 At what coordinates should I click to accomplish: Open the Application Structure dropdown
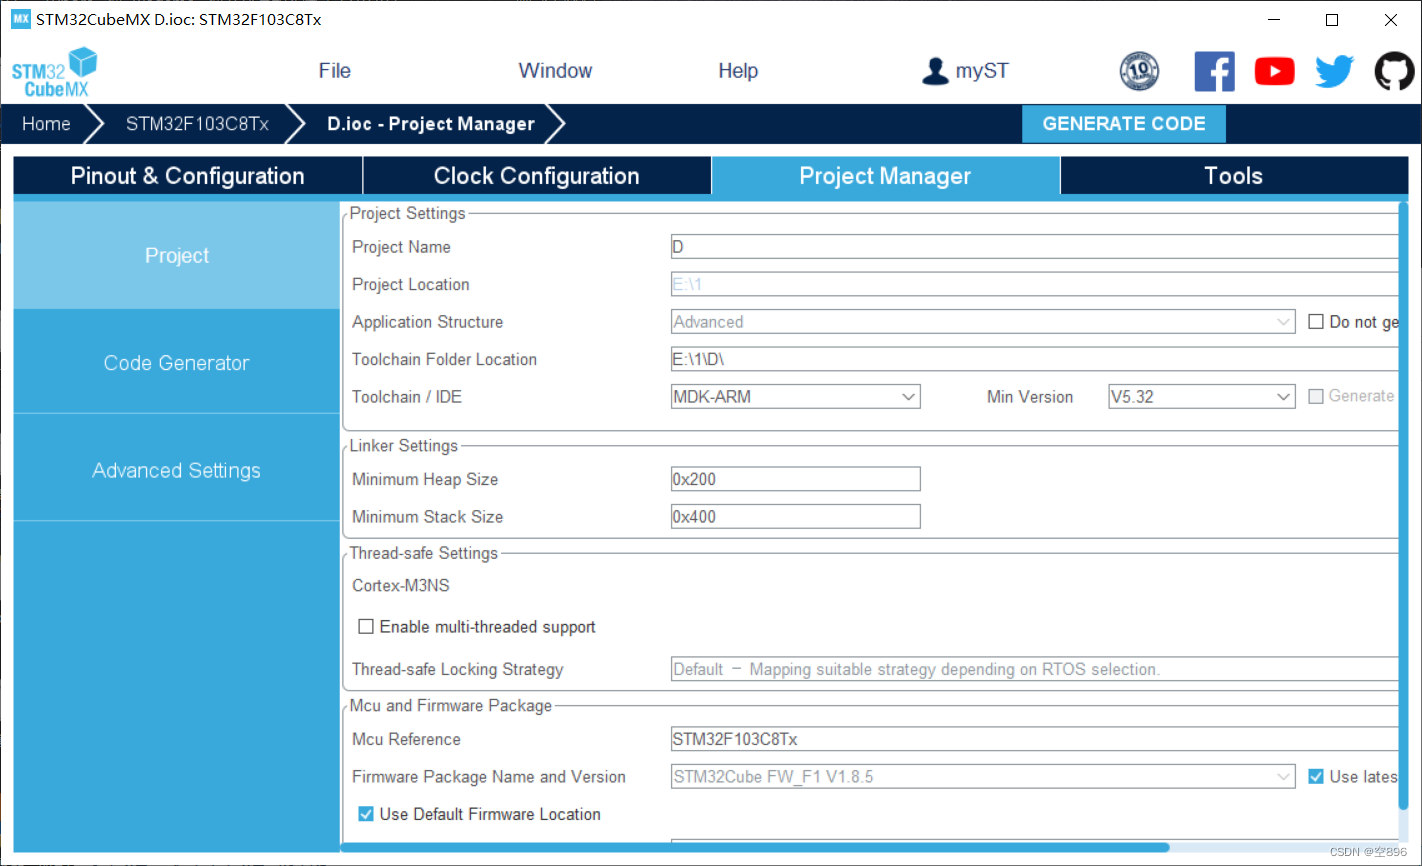coord(983,322)
